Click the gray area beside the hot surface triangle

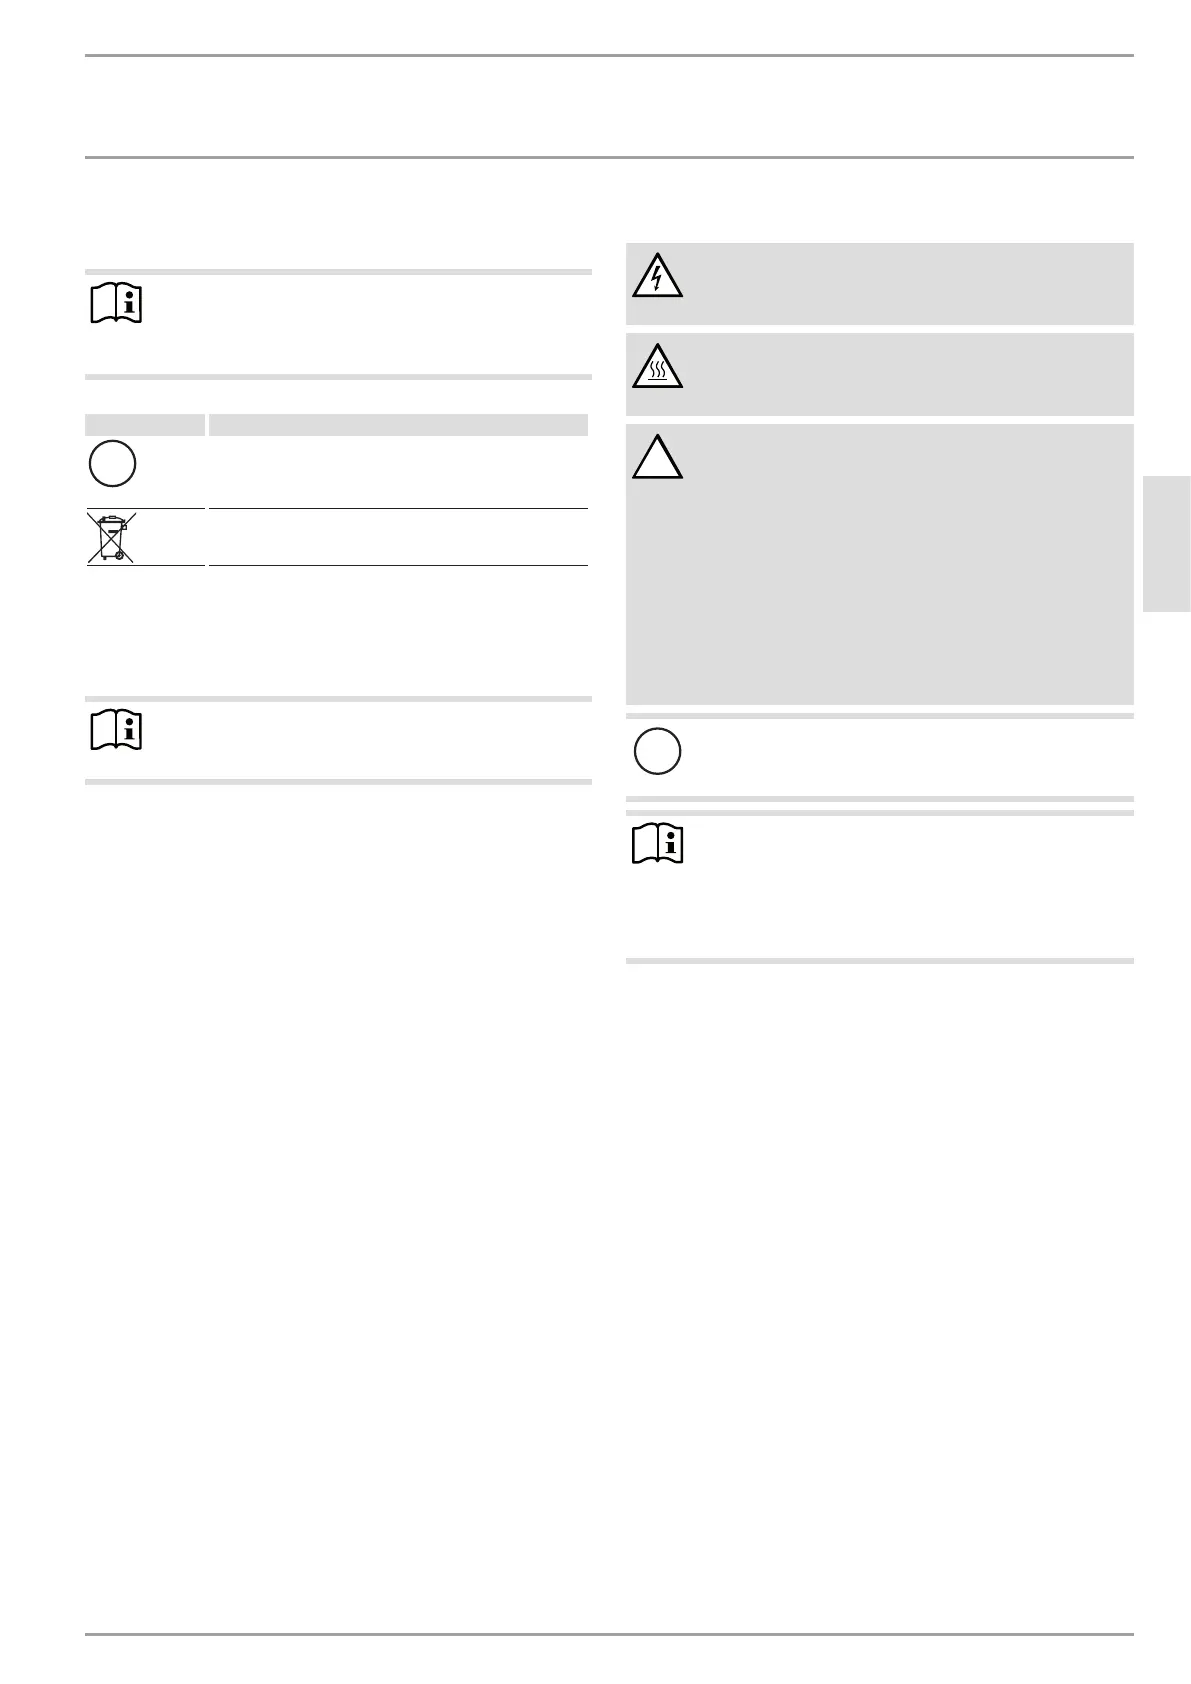pos(905,374)
